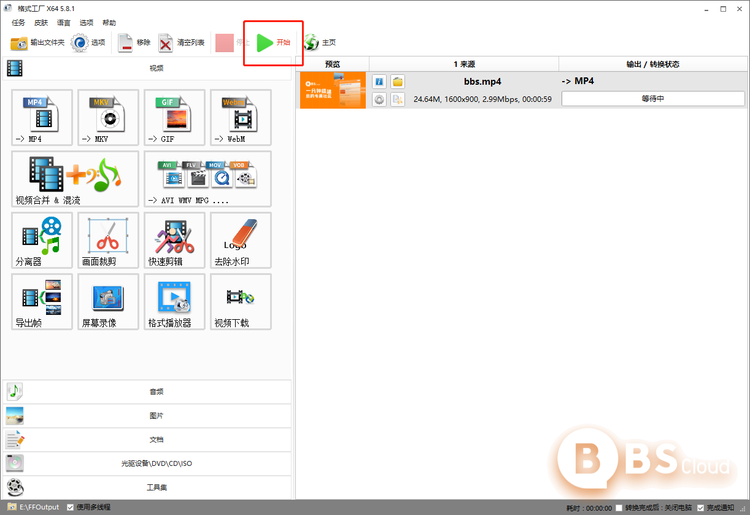Open the 输出文件夹 output folder

point(37,43)
